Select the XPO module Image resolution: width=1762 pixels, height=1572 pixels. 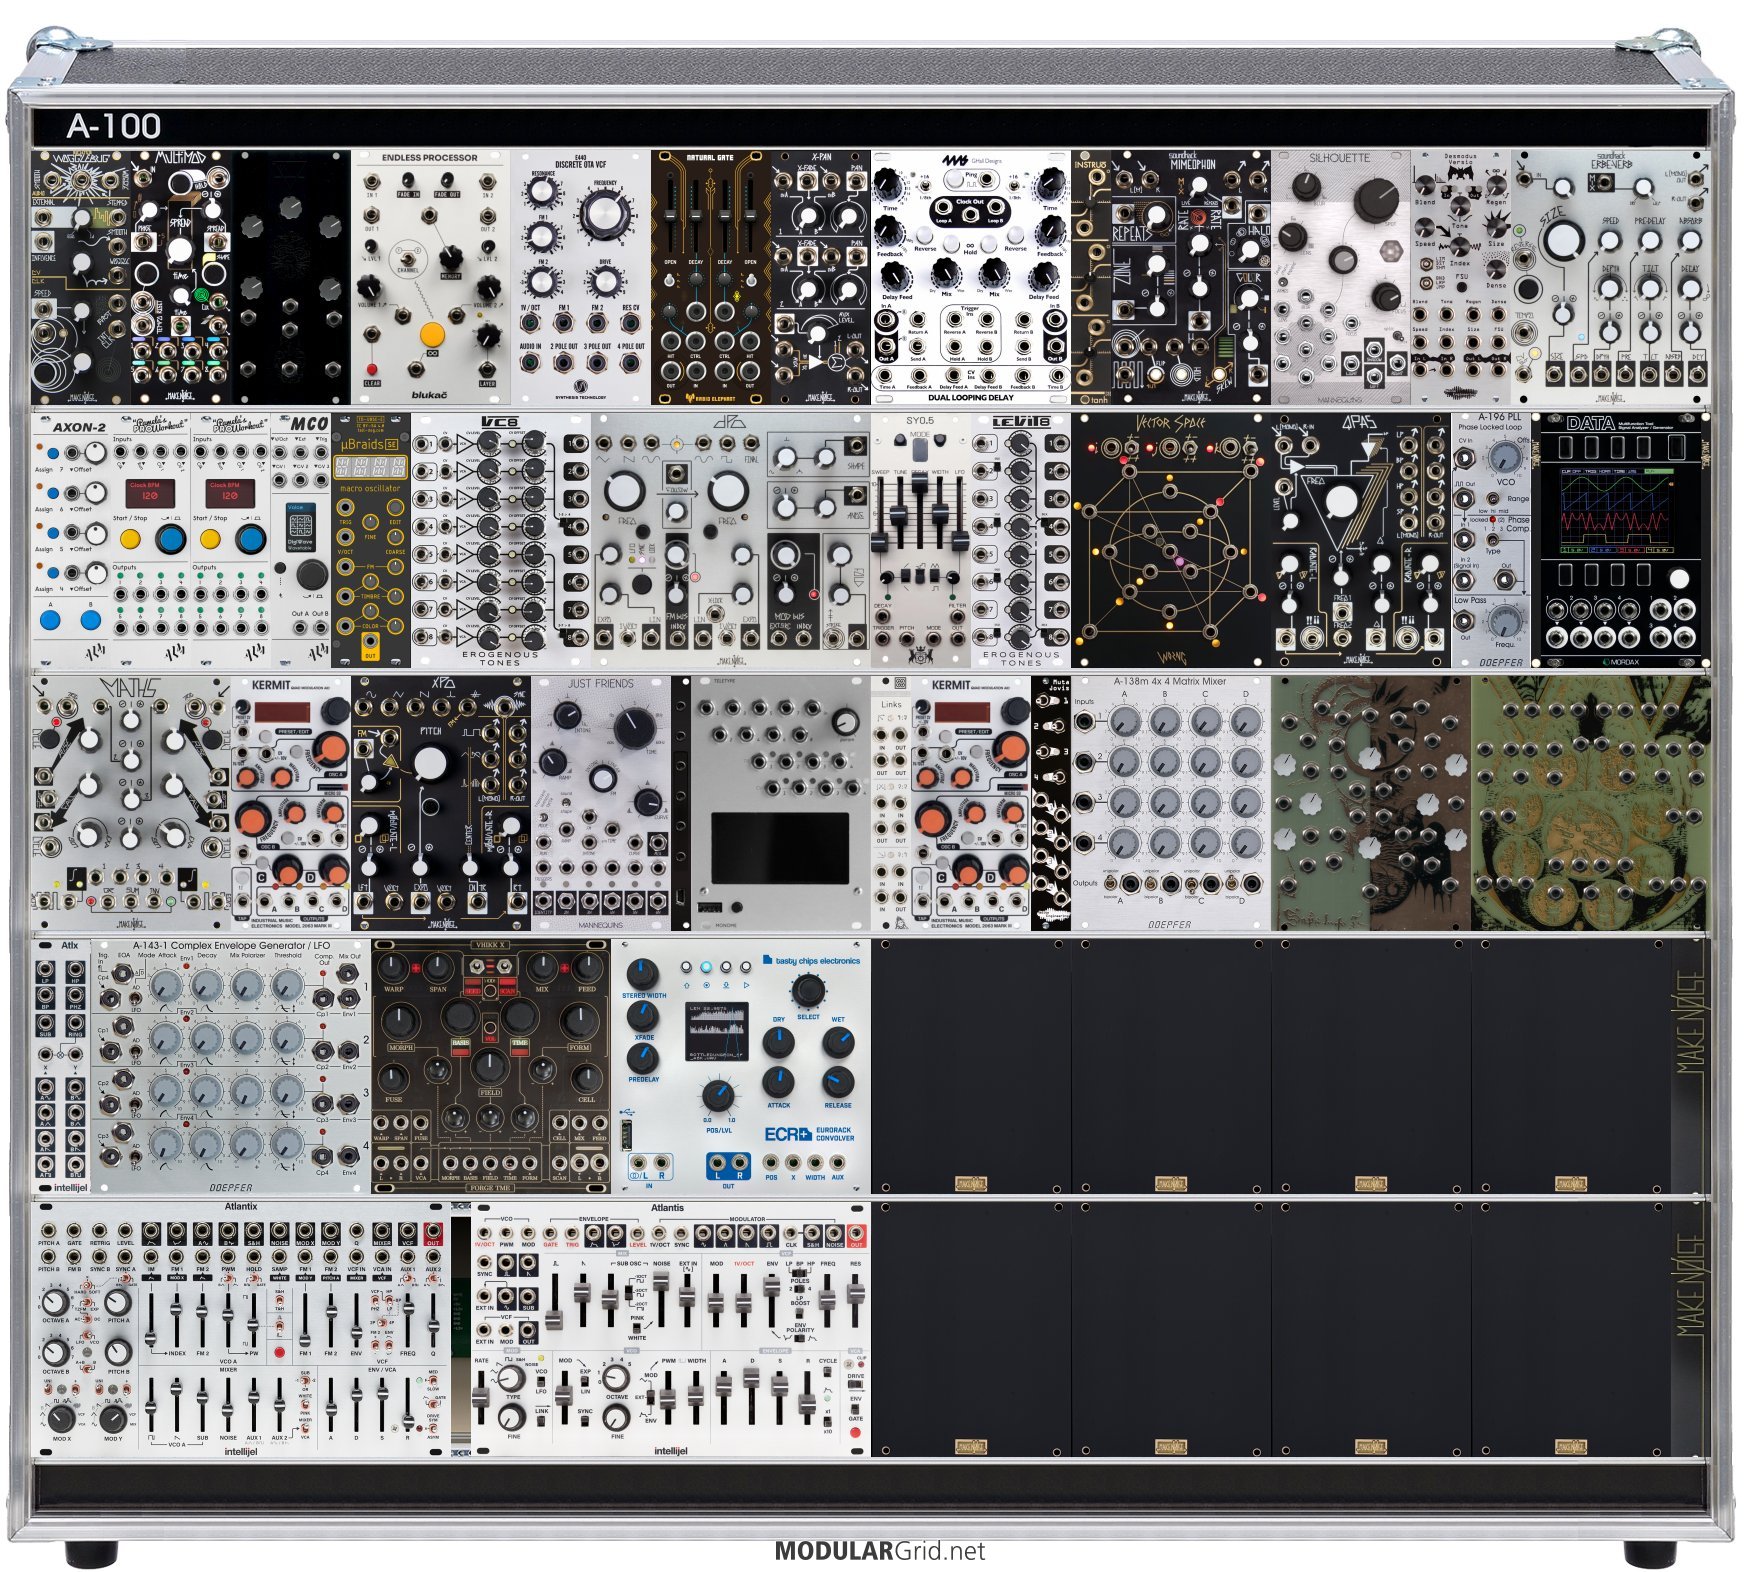[x=441, y=803]
